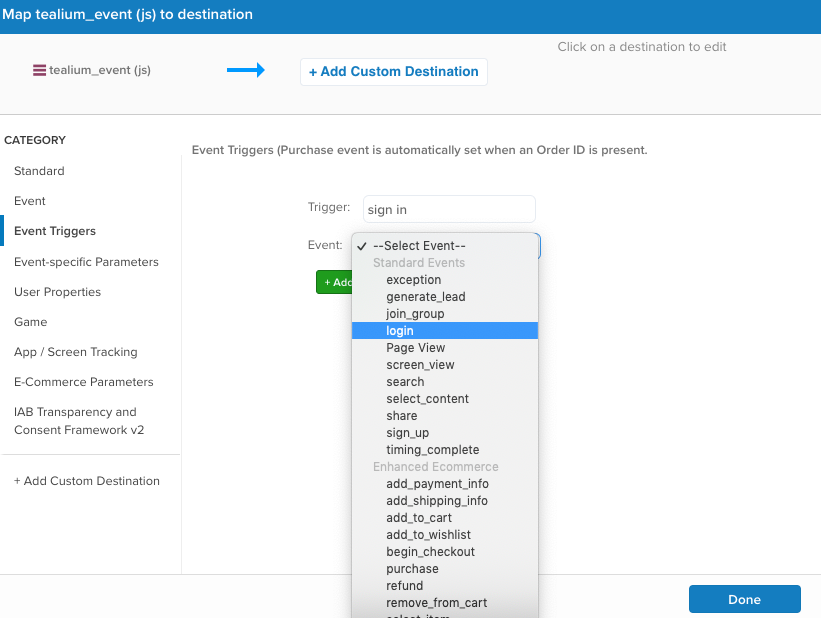The image size is (821, 619).
Task: Pick purchase from the event list
Action: point(412,569)
